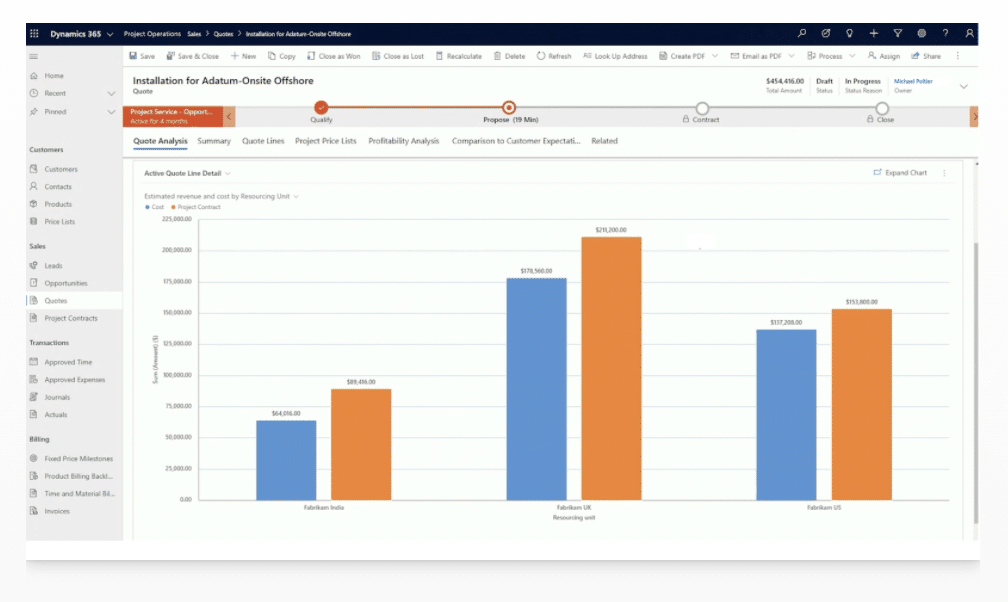Go to Home in sidebar
This screenshot has height=602, width=1008.
pyautogui.click(x=54, y=75)
